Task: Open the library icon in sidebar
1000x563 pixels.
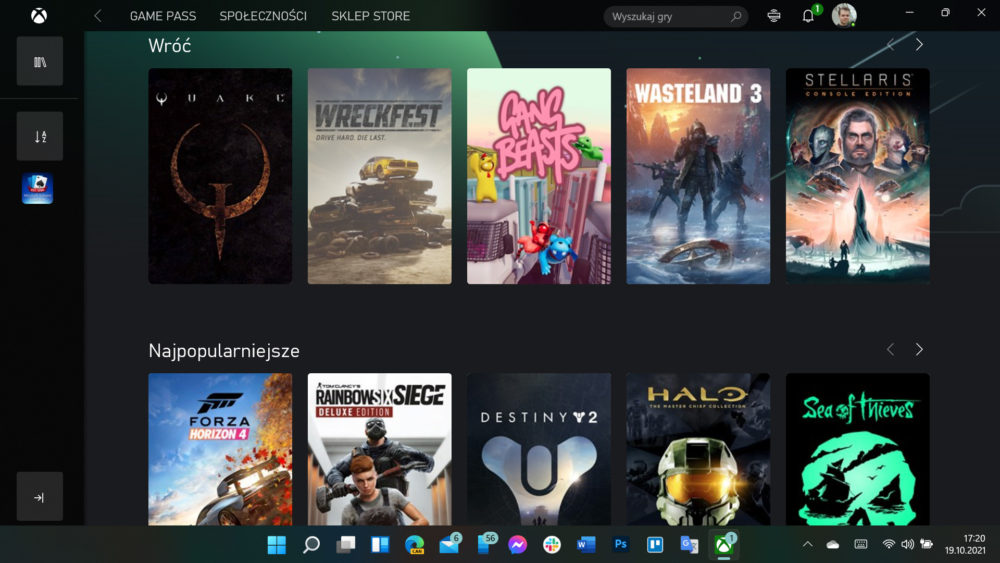Action: point(40,61)
